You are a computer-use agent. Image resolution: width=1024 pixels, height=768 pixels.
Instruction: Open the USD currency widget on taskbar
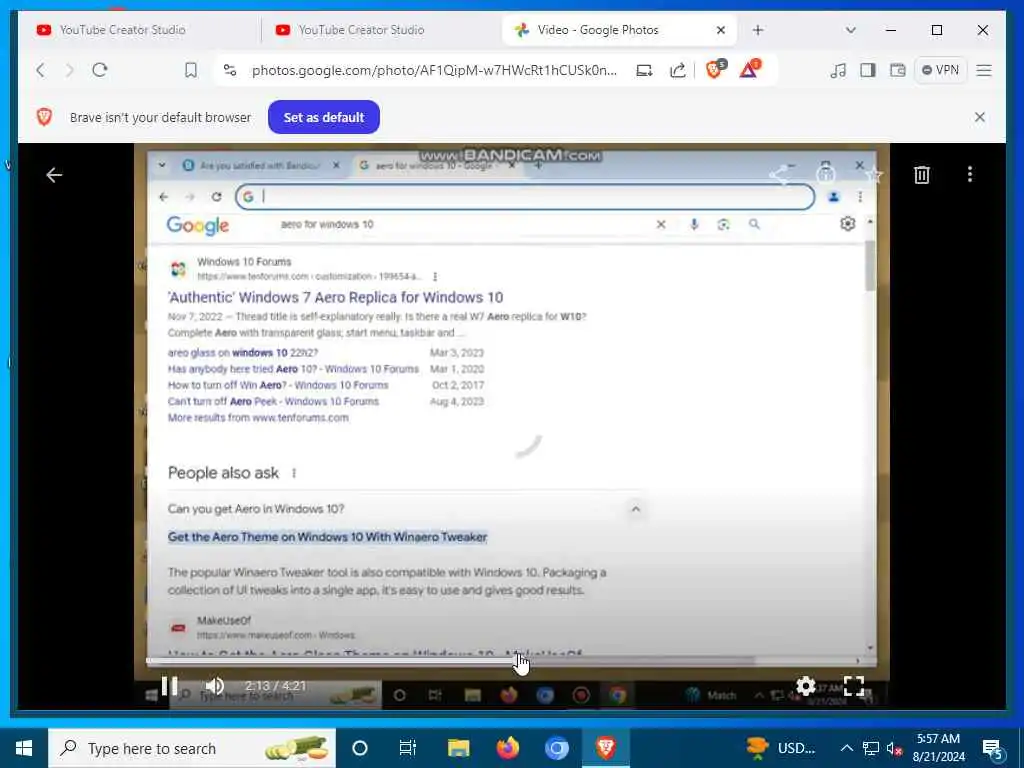pos(781,748)
